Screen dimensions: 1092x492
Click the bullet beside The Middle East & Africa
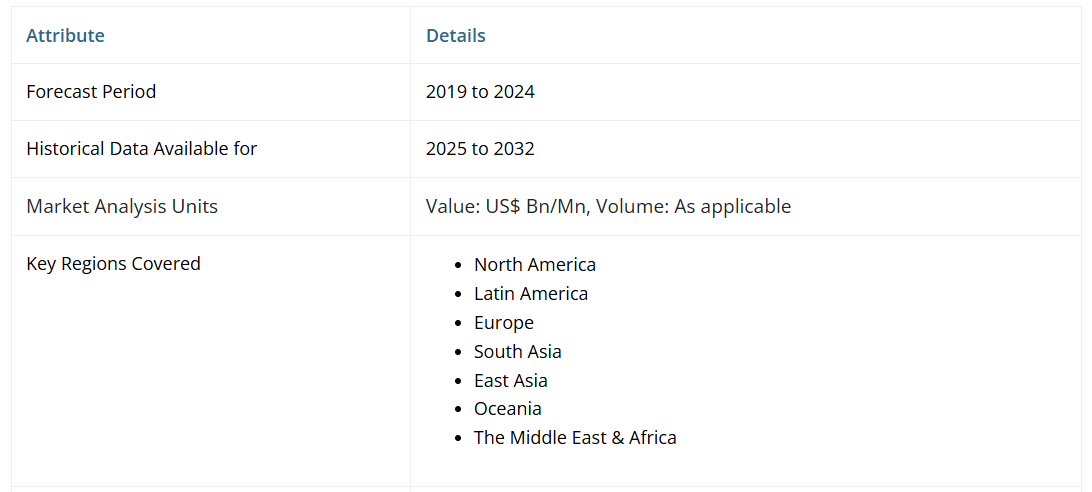pyautogui.click(x=458, y=438)
